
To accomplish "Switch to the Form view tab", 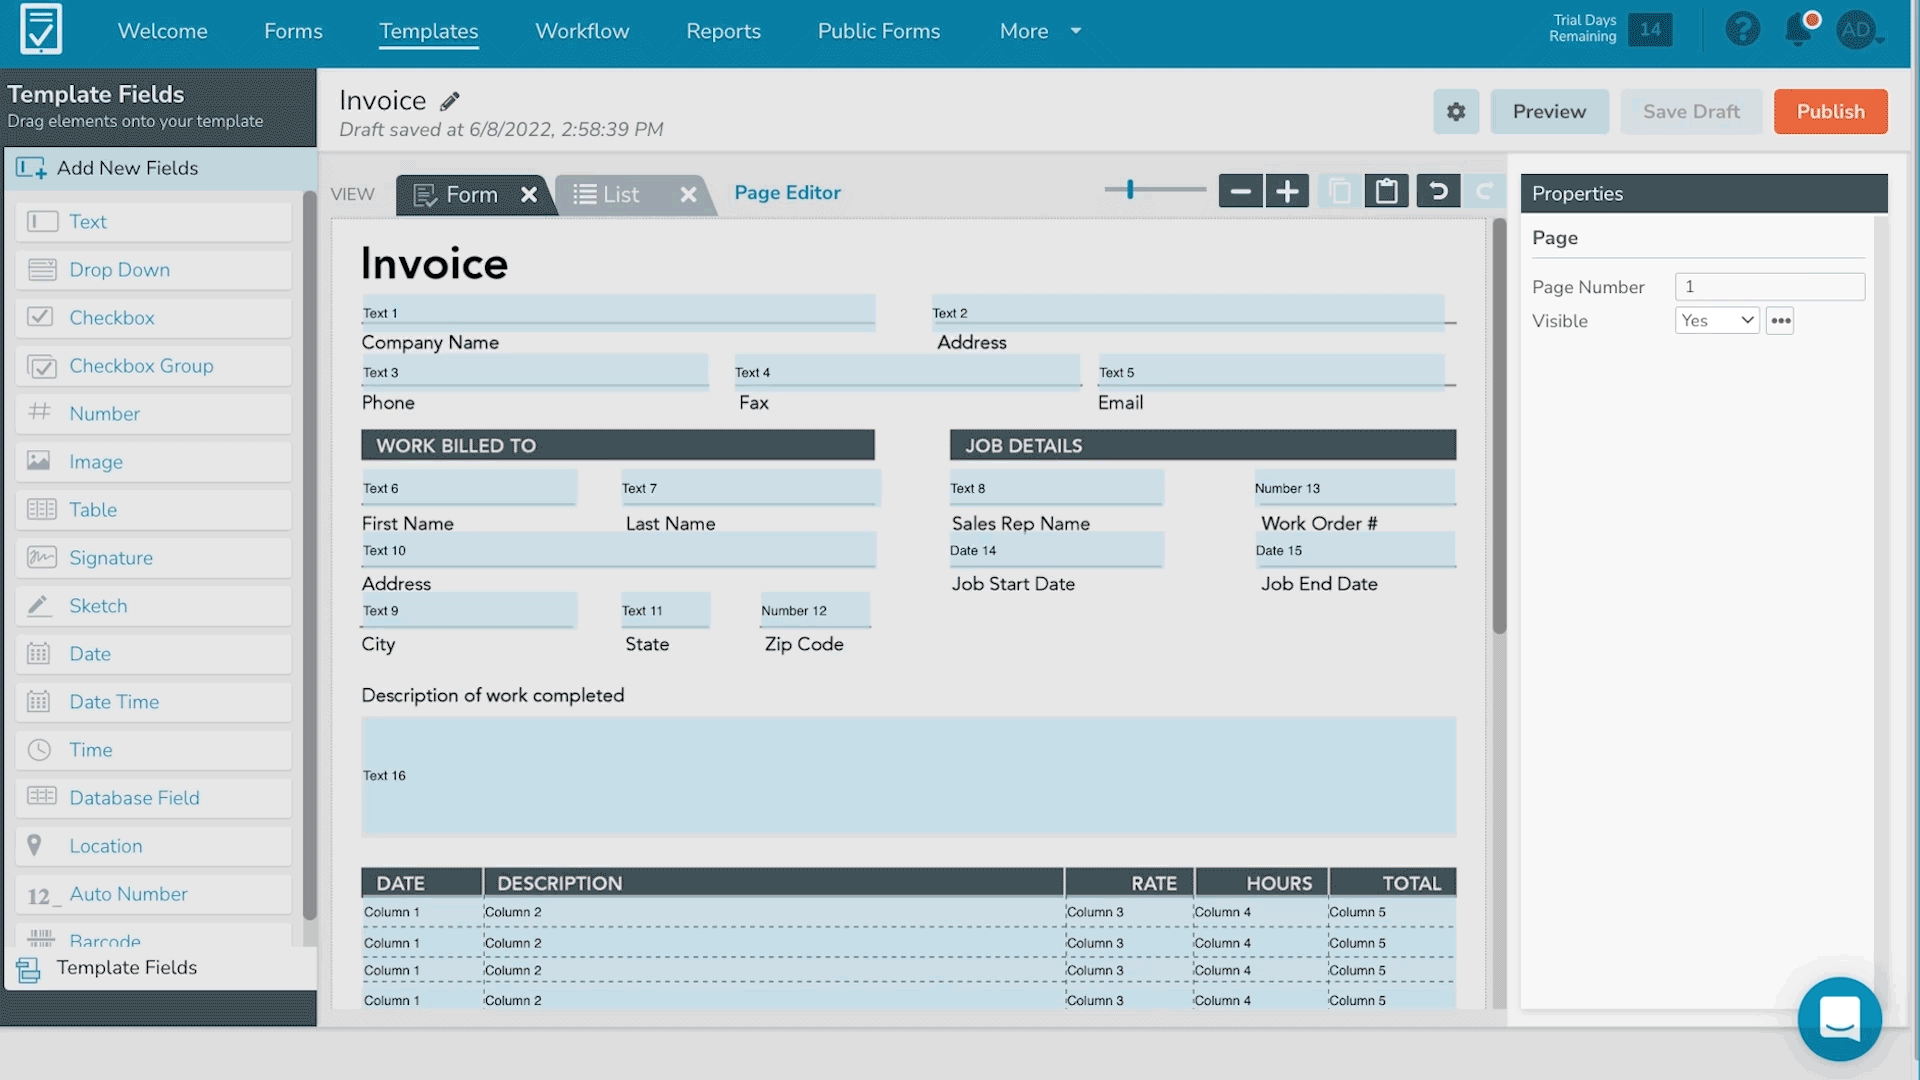I will [470, 195].
